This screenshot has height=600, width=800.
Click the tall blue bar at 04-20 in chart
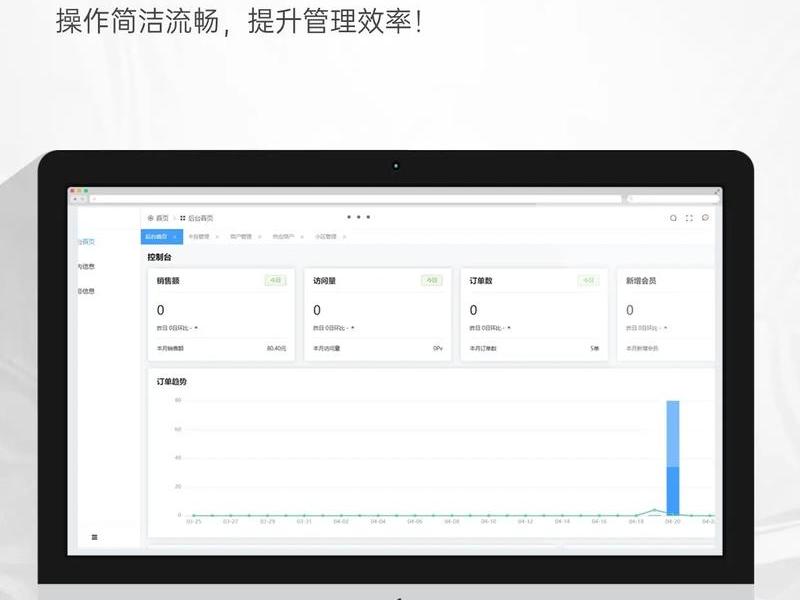673,458
